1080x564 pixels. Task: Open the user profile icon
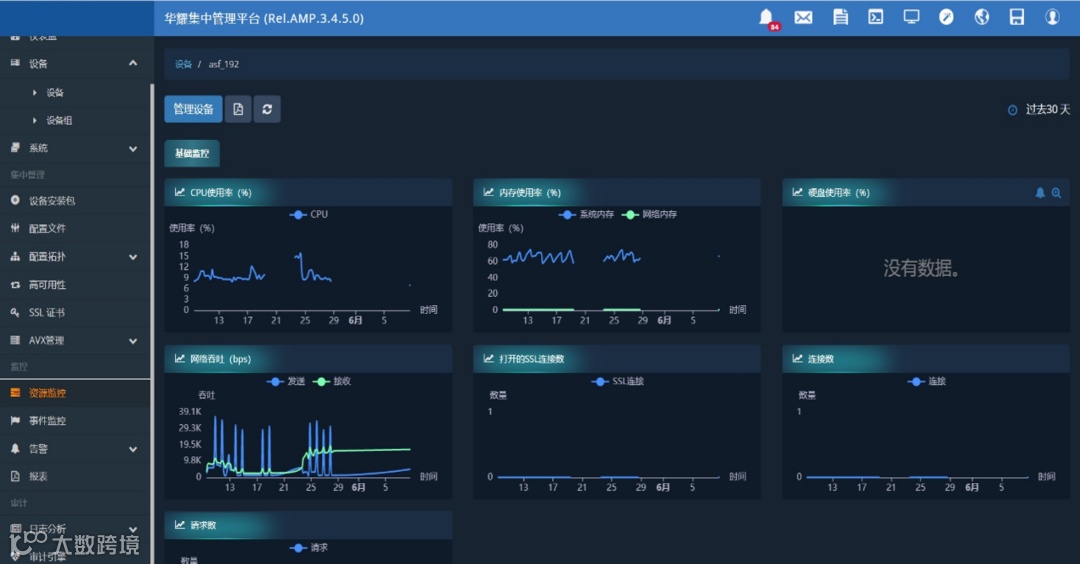click(1052, 17)
